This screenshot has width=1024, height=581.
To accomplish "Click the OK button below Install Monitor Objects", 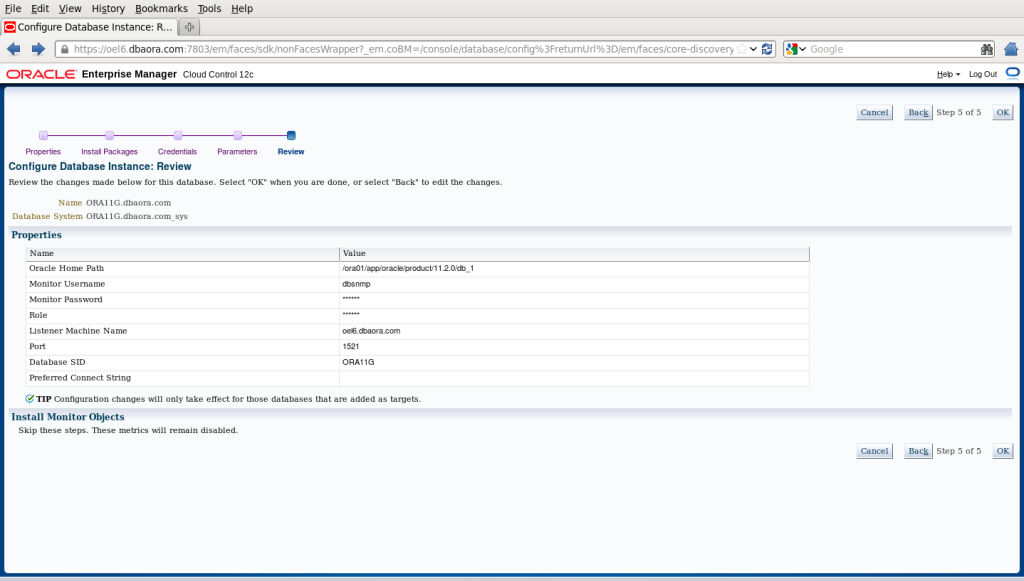I will [x=1002, y=451].
